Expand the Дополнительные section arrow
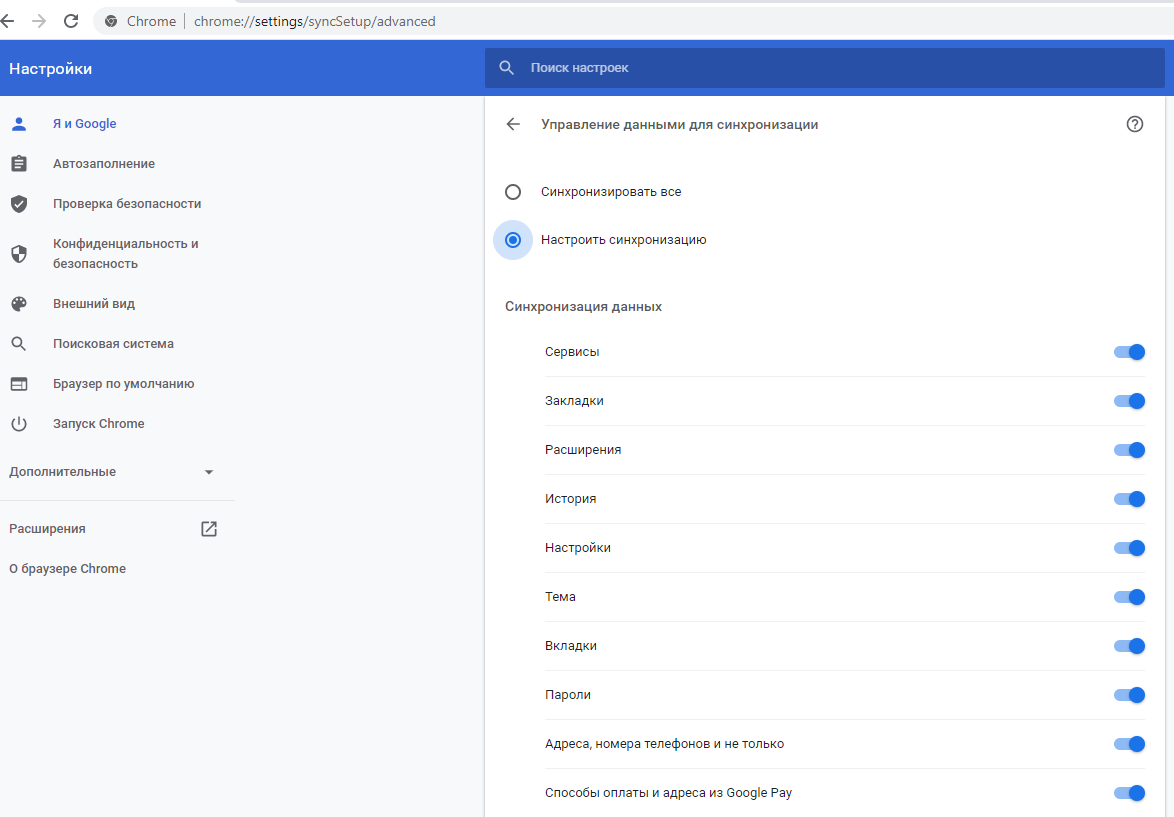This screenshot has width=1174, height=817. [x=209, y=472]
